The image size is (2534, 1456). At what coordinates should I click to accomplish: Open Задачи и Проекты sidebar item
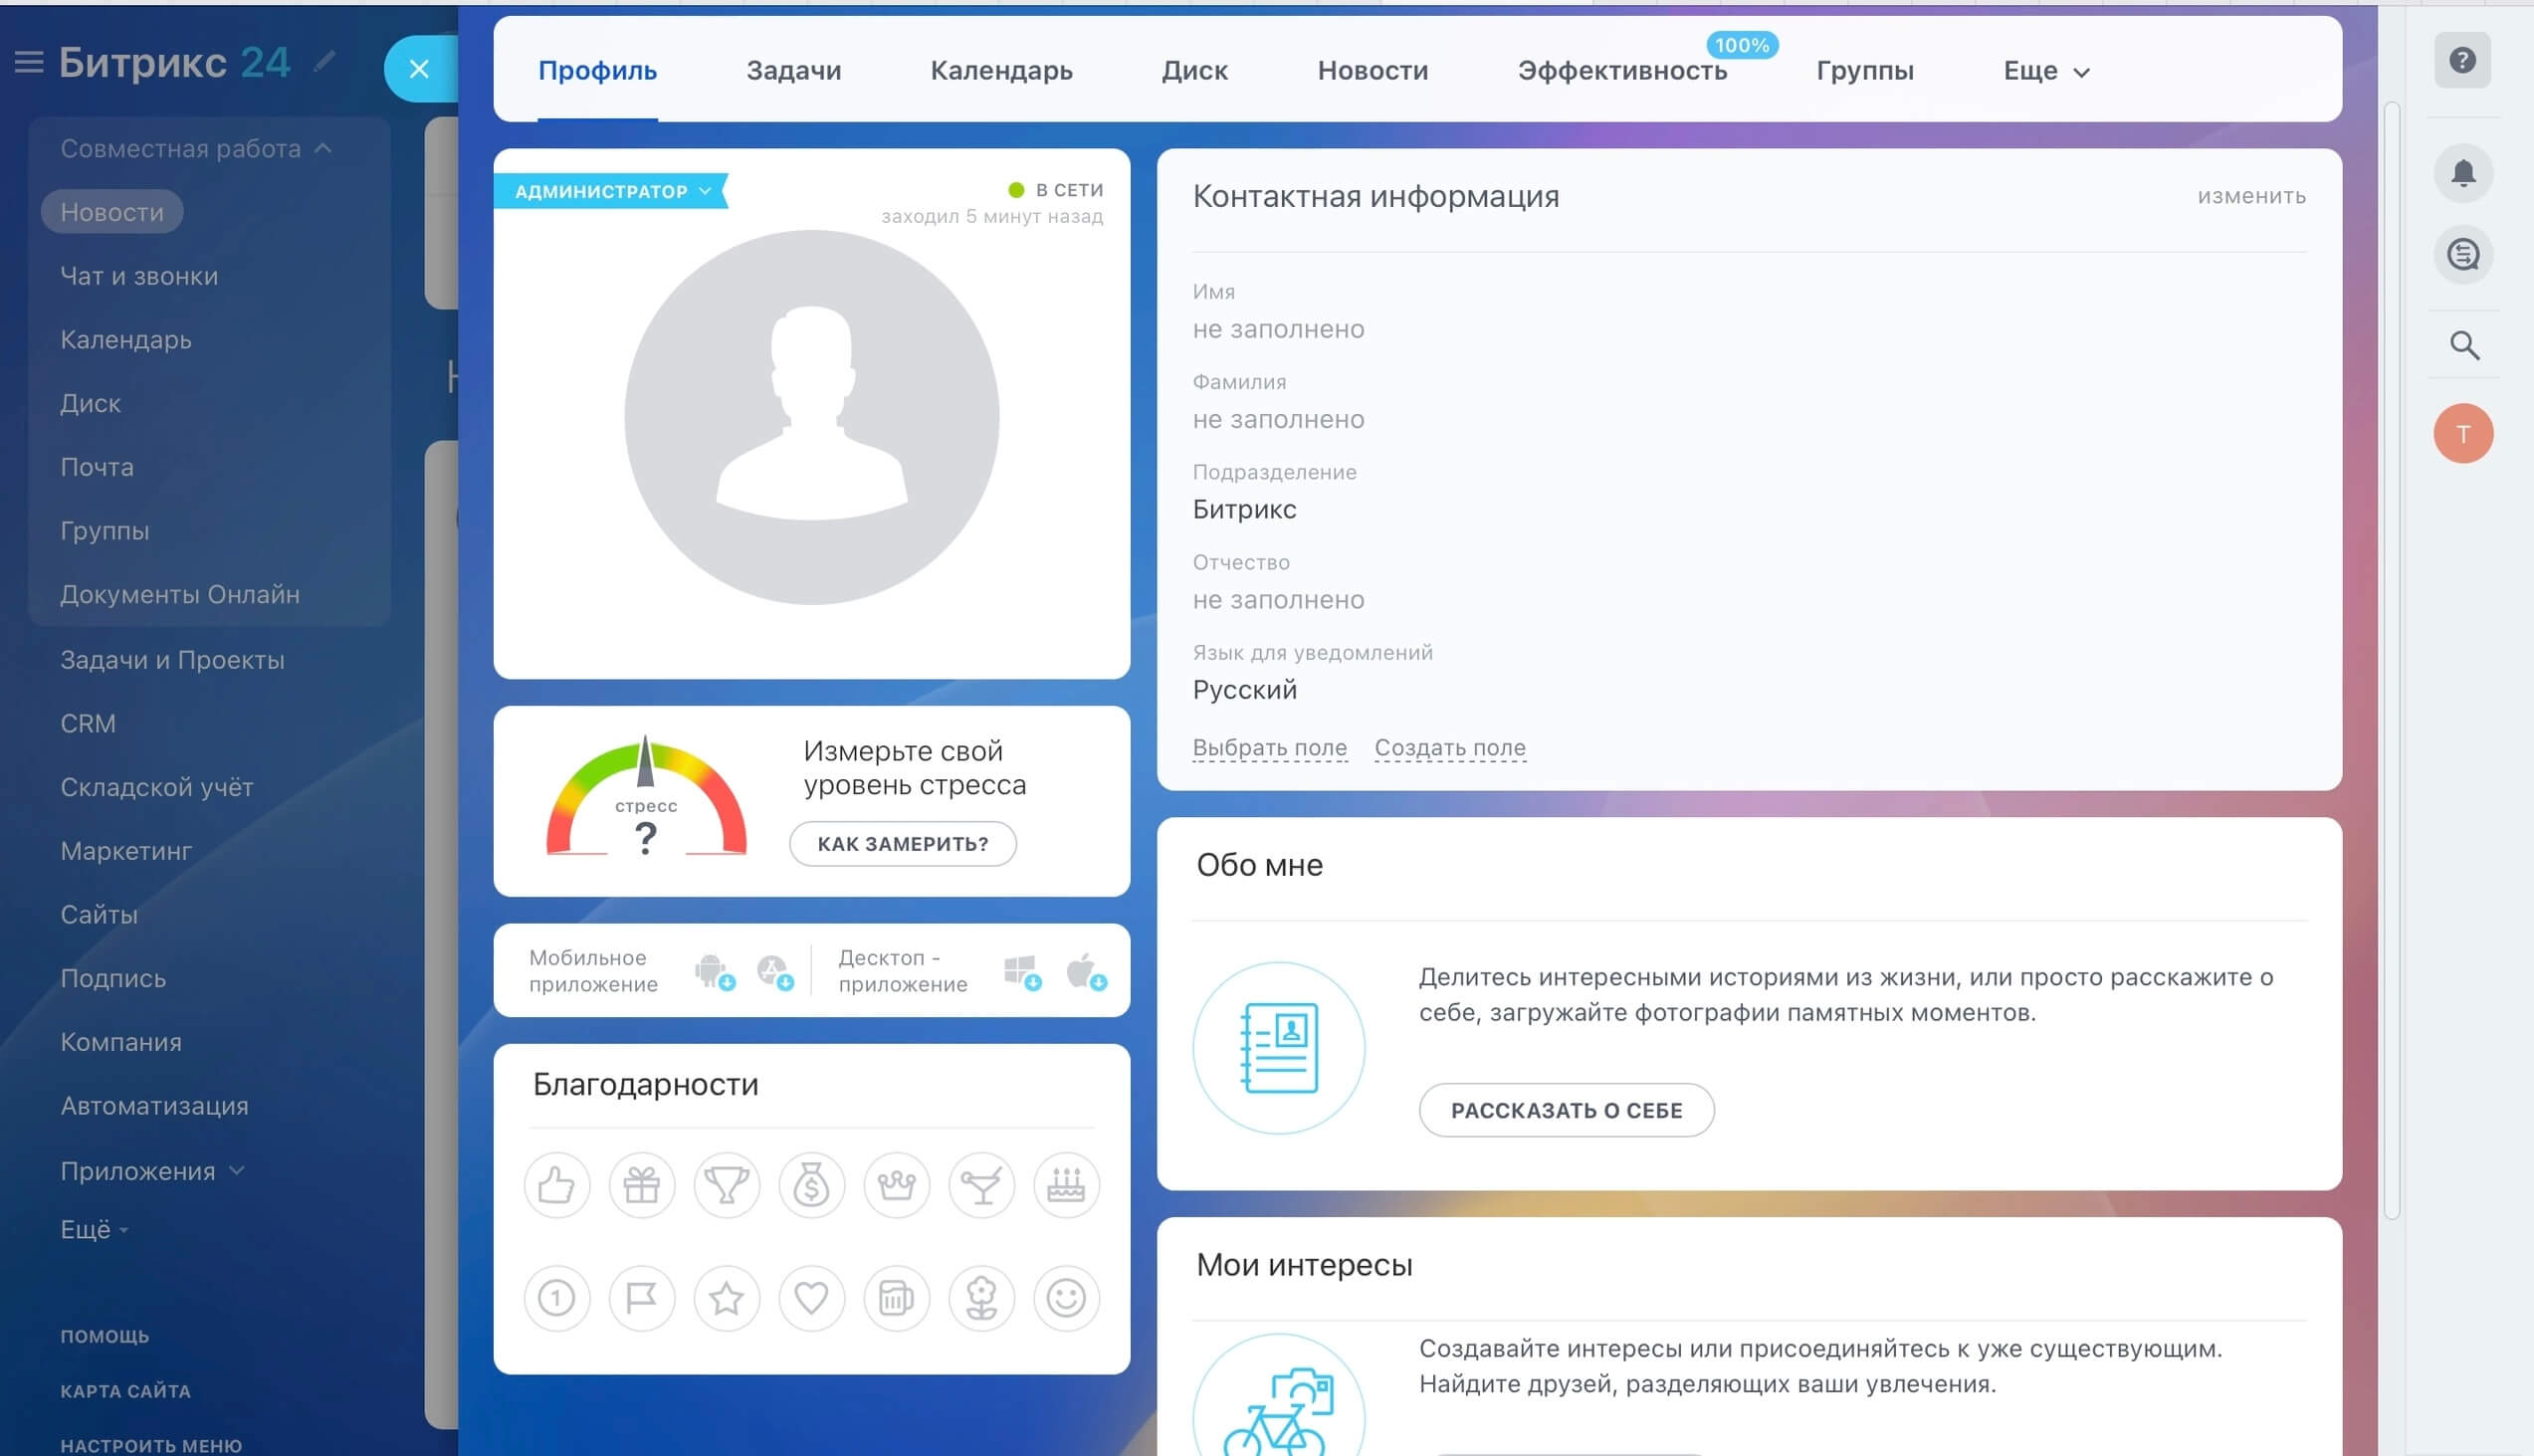172,660
